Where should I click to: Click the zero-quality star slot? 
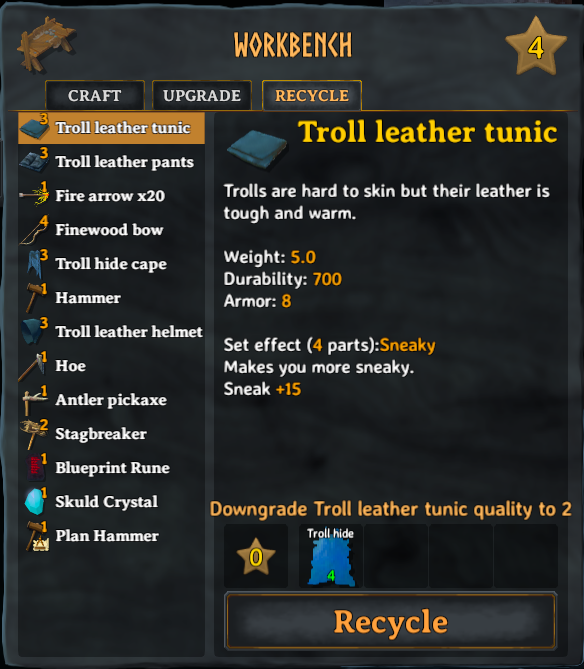click(x=256, y=556)
